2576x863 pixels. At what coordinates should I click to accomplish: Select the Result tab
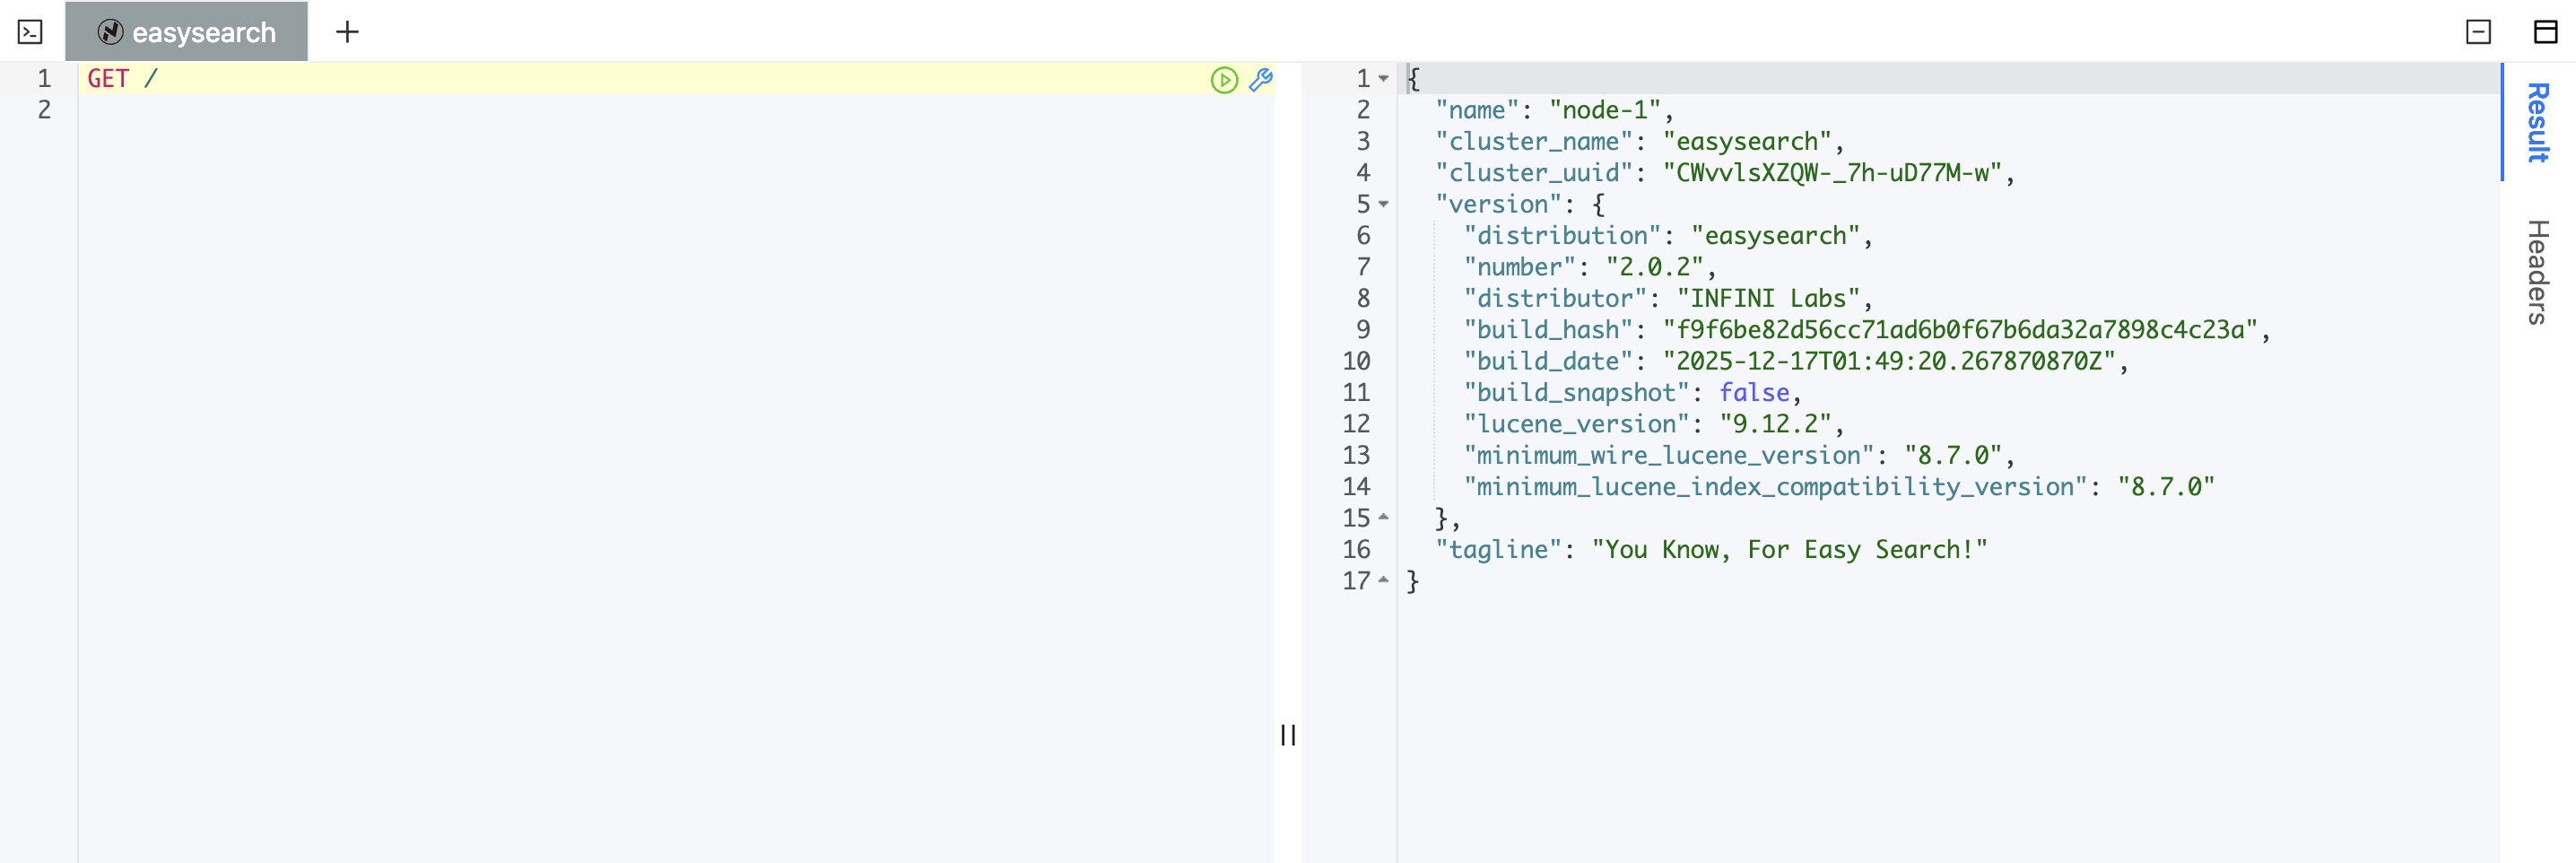tap(2538, 122)
